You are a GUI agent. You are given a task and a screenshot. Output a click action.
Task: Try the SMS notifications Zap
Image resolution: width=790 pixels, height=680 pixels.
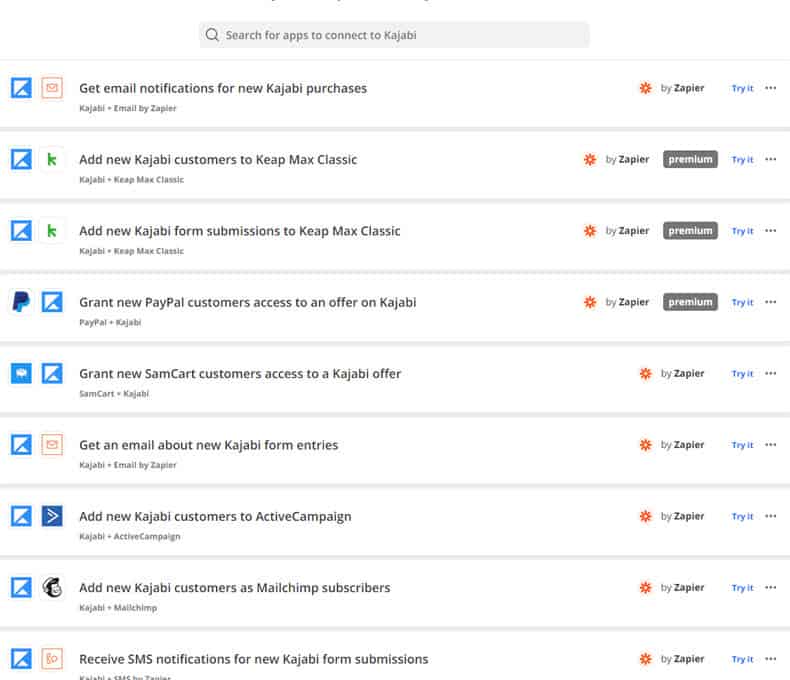coord(743,659)
